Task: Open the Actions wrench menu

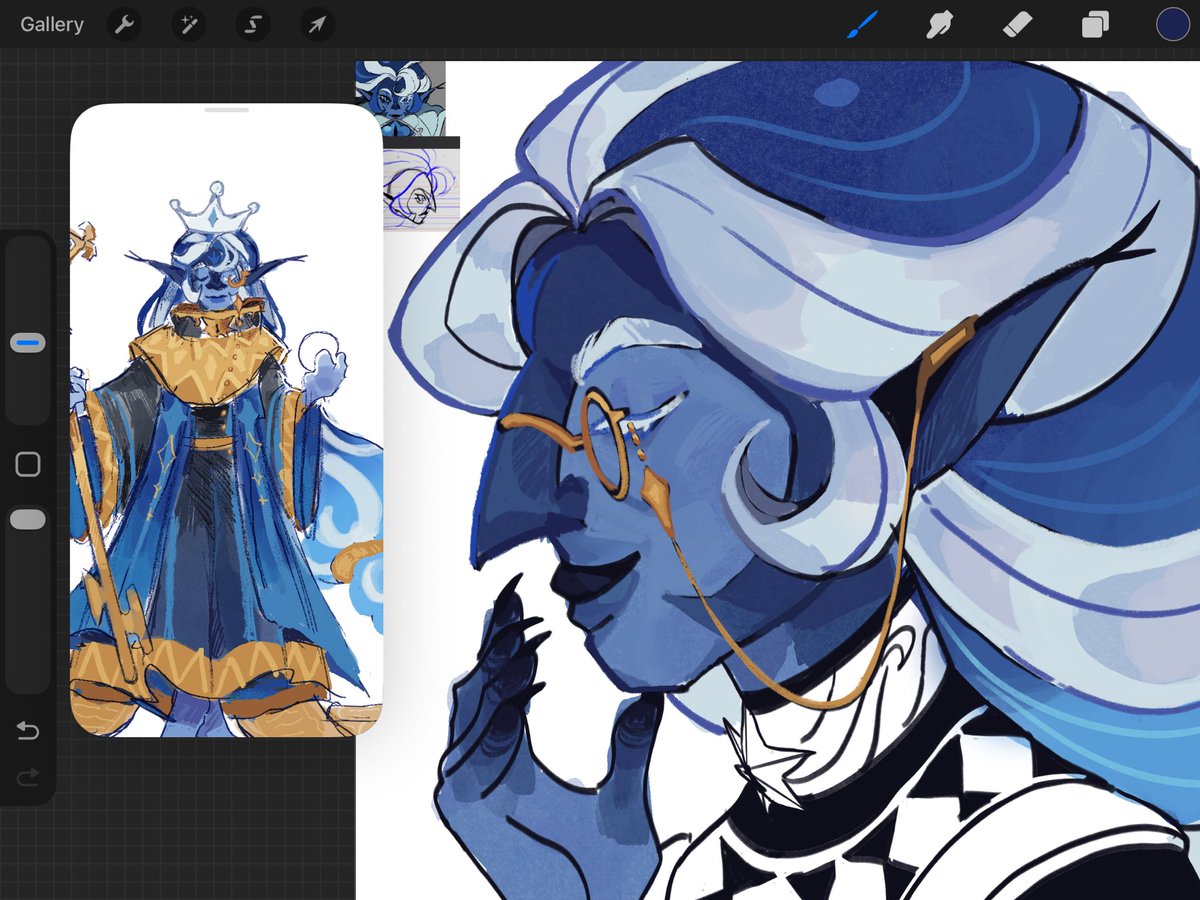Action: coord(124,25)
